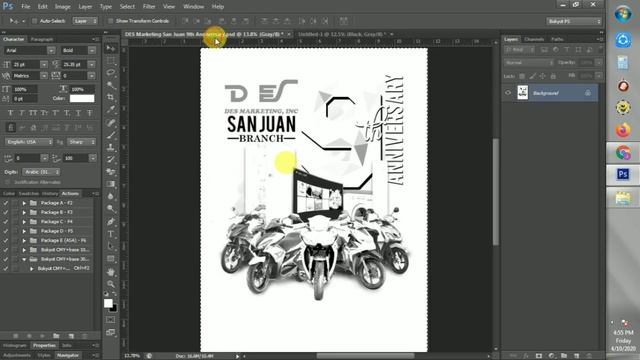Image resolution: width=640 pixels, height=360 pixels.
Task: Toggle checkmark for Package E (ASA) action set
Action: coord(5,240)
